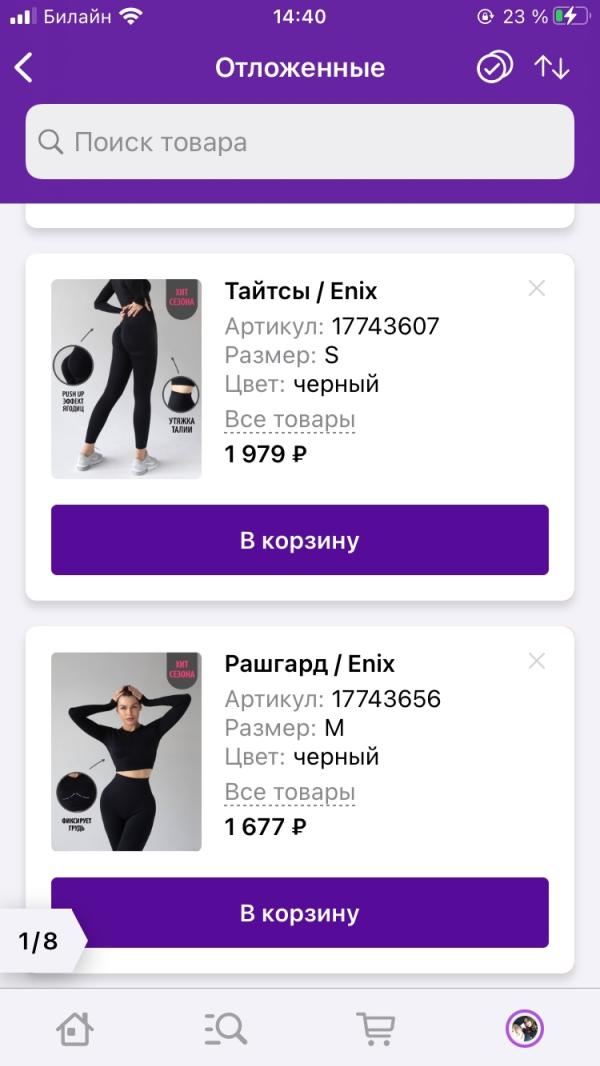Go to the home tab
The image size is (600, 1066).
[75, 1027]
